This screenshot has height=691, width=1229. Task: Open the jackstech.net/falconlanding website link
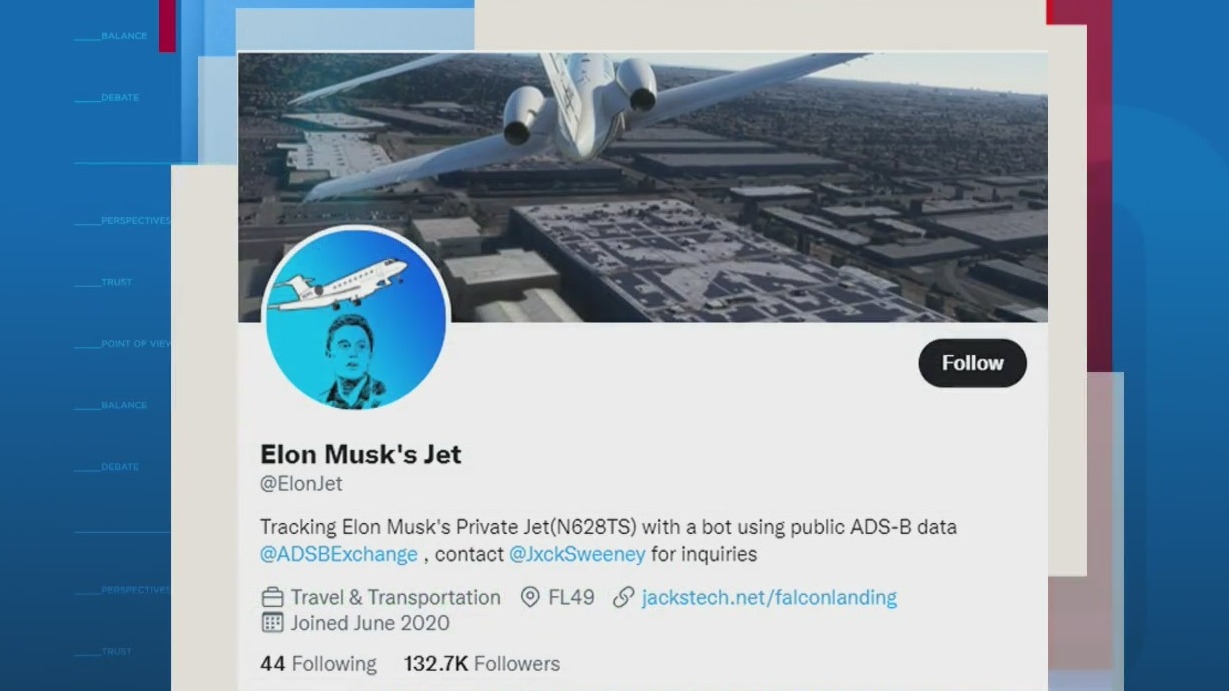coord(769,598)
